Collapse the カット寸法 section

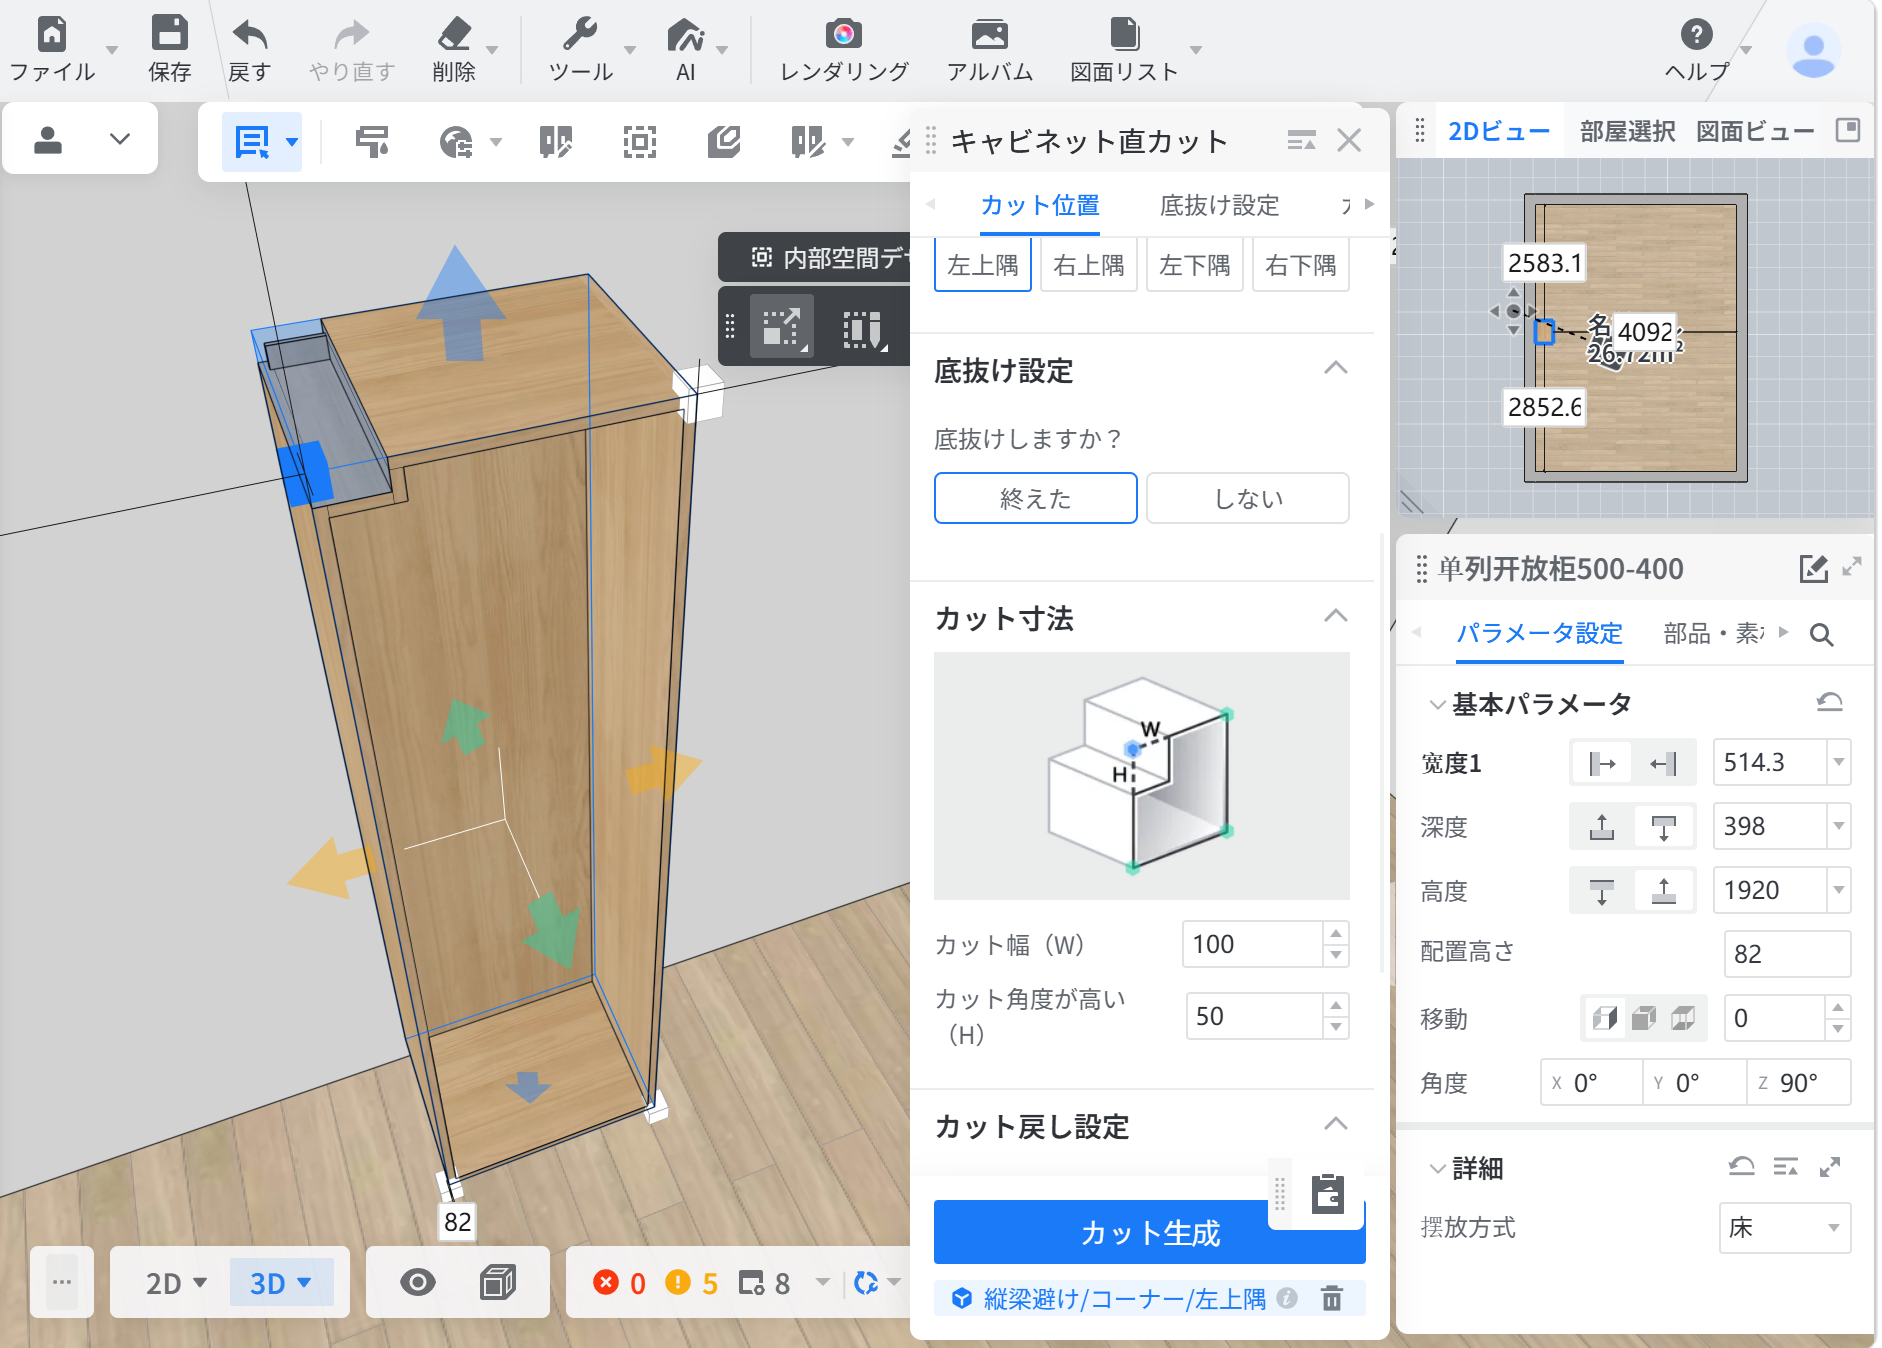pos(1336,616)
